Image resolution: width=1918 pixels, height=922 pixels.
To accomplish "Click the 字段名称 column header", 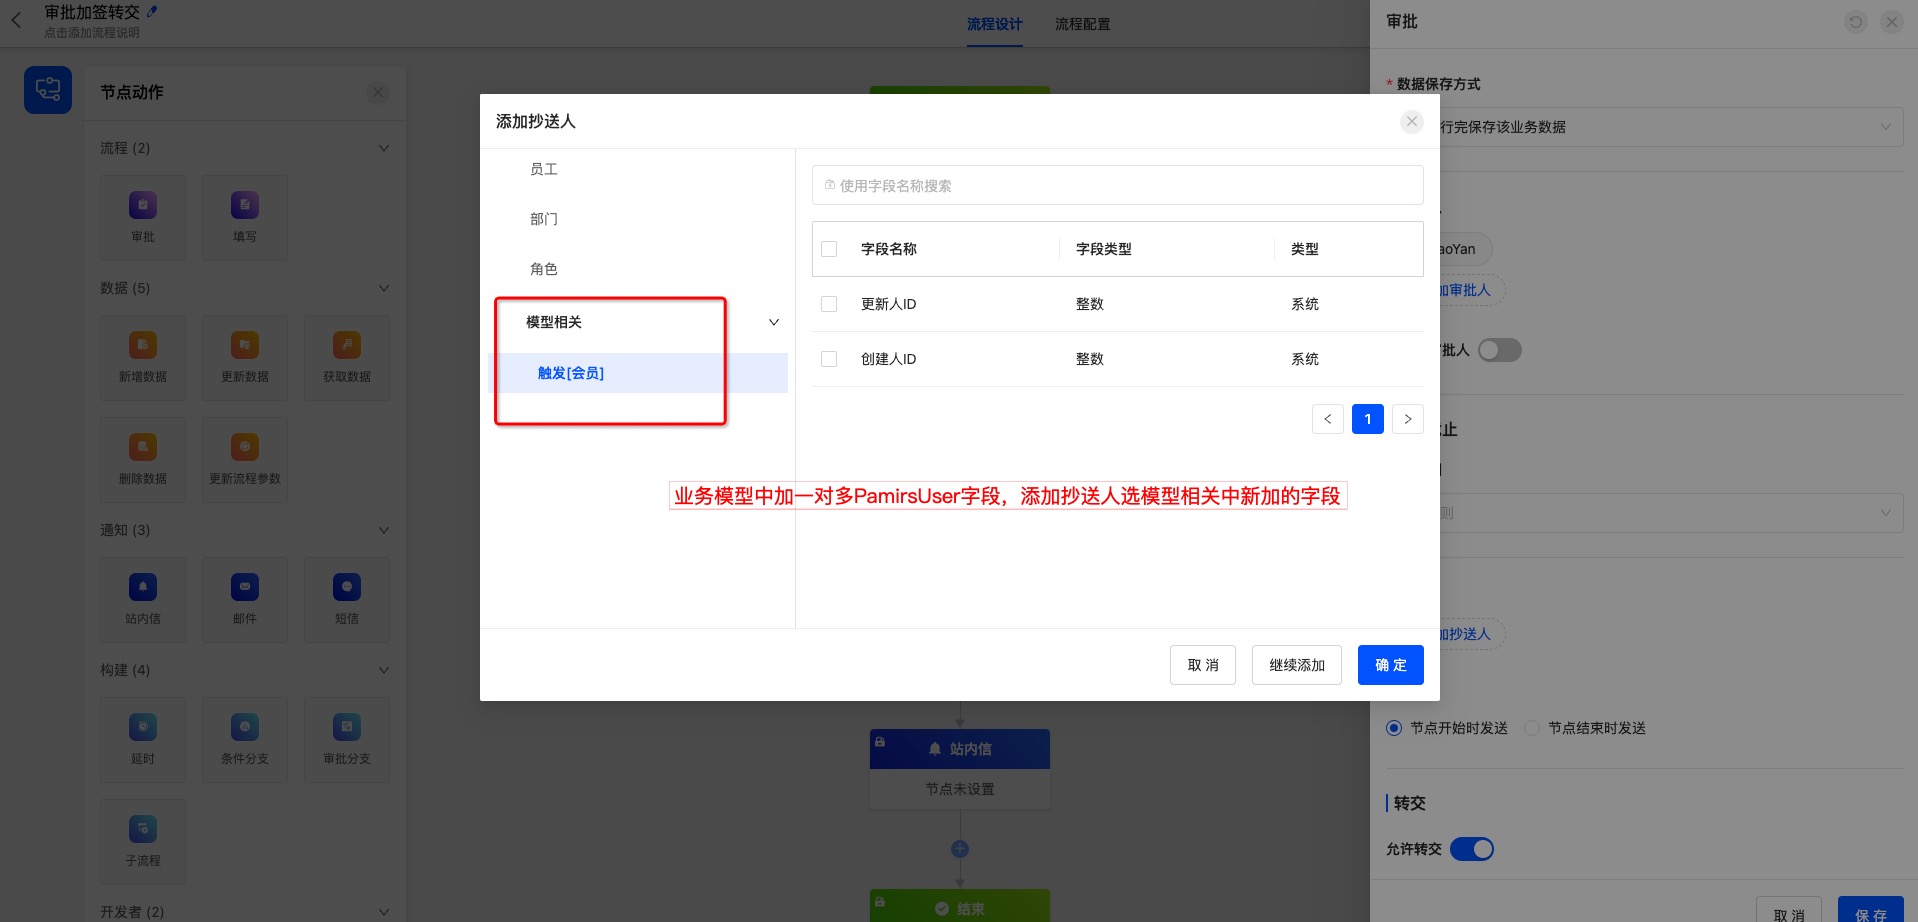I will (889, 249).
